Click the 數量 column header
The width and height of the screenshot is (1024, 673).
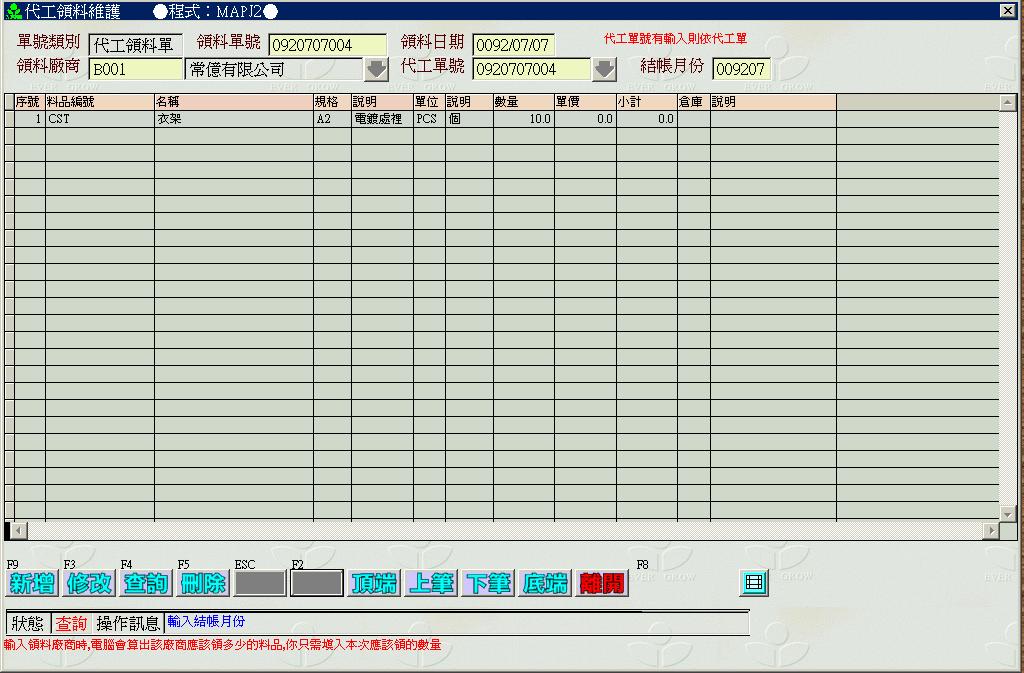coord(523,102)
